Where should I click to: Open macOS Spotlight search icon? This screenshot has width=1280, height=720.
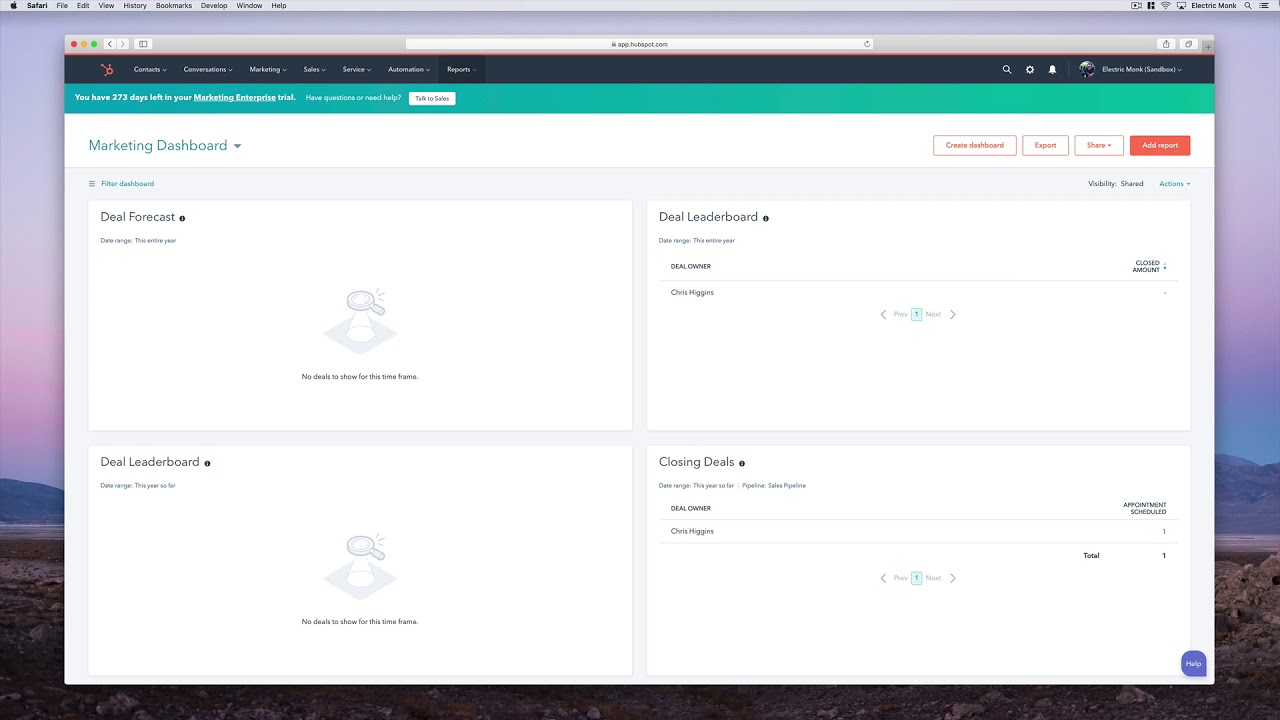tap(1249, 5)
